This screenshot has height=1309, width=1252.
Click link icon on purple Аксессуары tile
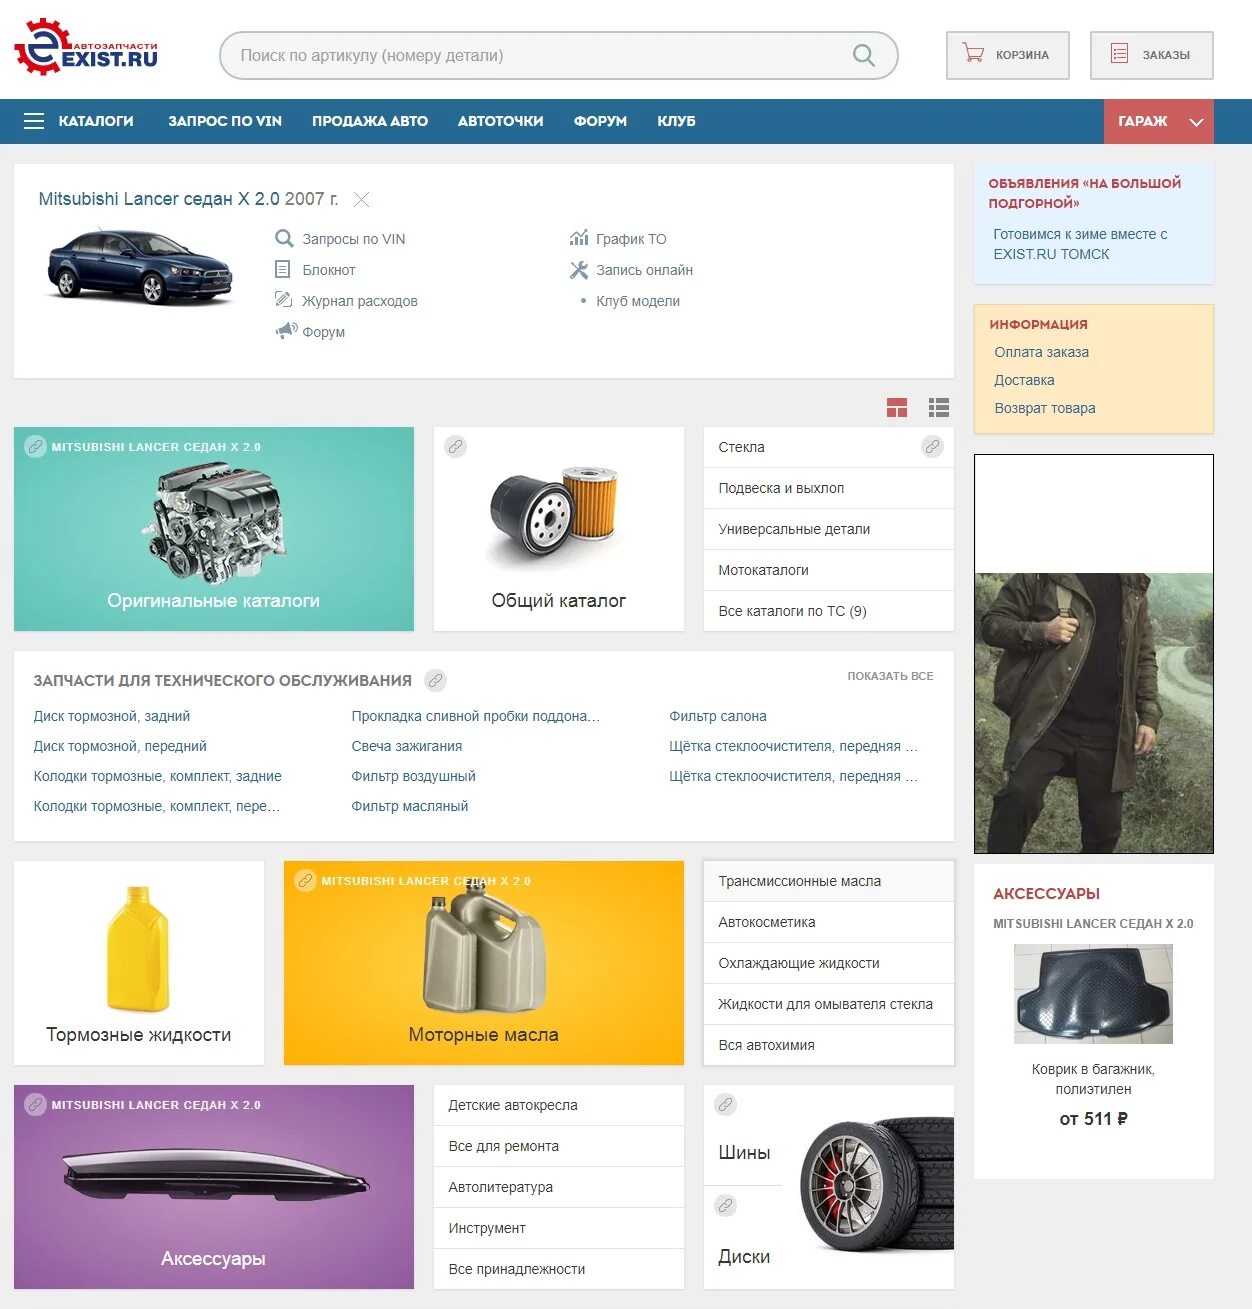(36, 1105)
